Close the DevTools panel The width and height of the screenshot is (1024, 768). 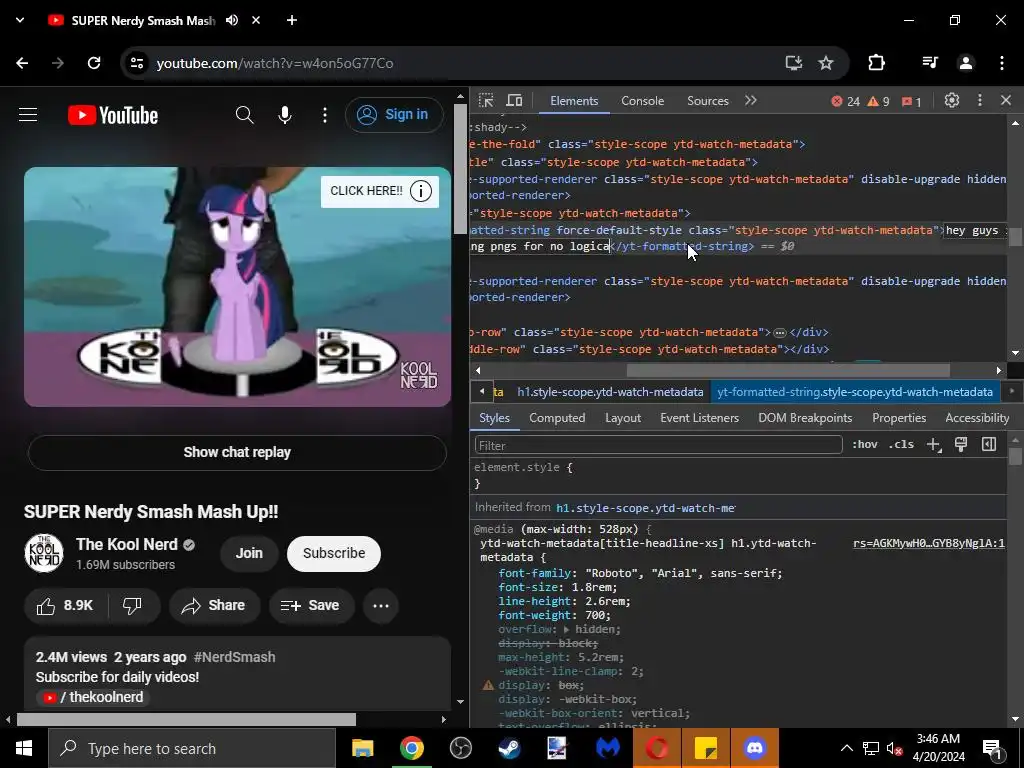(x=1006, y=100)
